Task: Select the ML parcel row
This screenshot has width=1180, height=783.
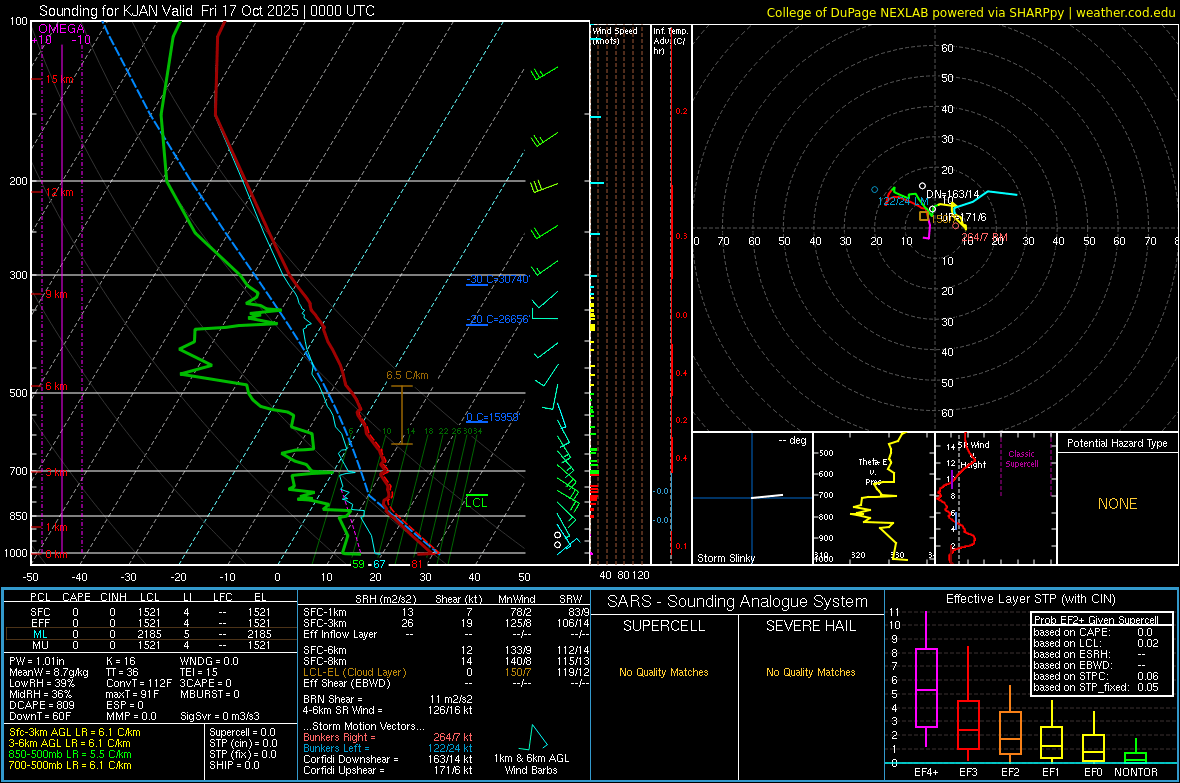Action: point(150,634)
